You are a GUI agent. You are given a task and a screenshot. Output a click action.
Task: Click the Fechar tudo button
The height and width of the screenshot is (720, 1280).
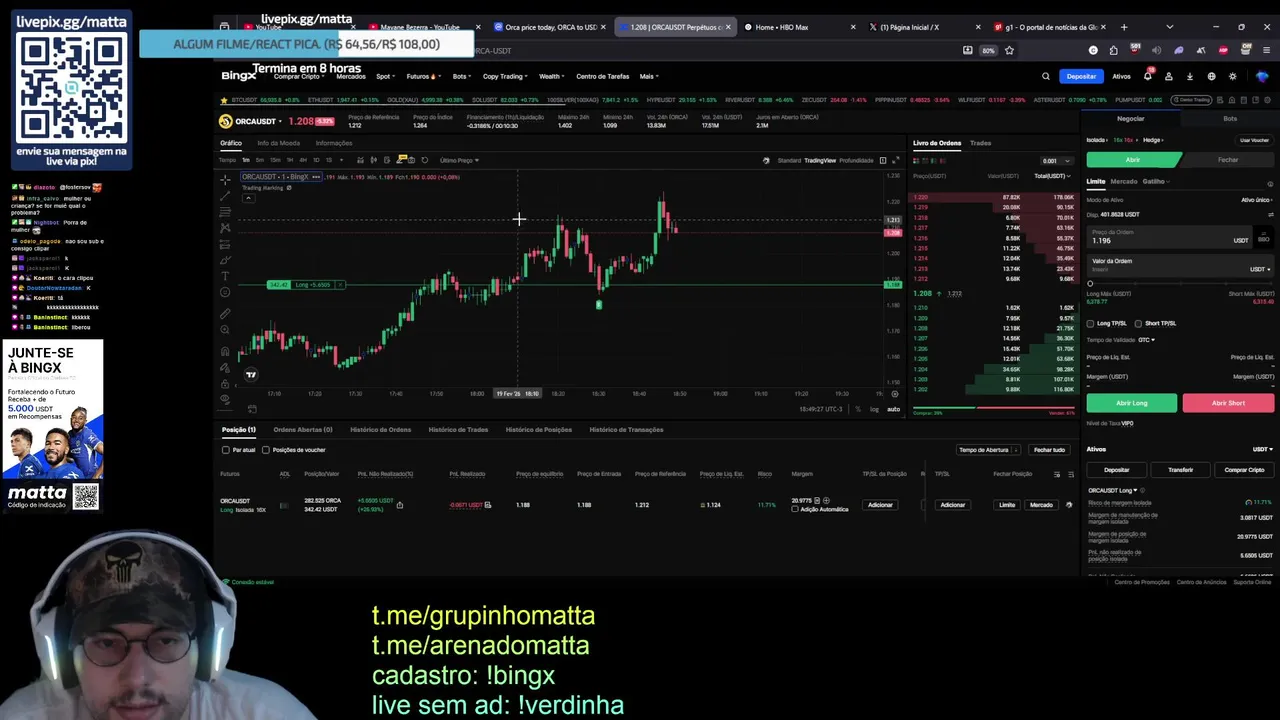click(1049, 450)
